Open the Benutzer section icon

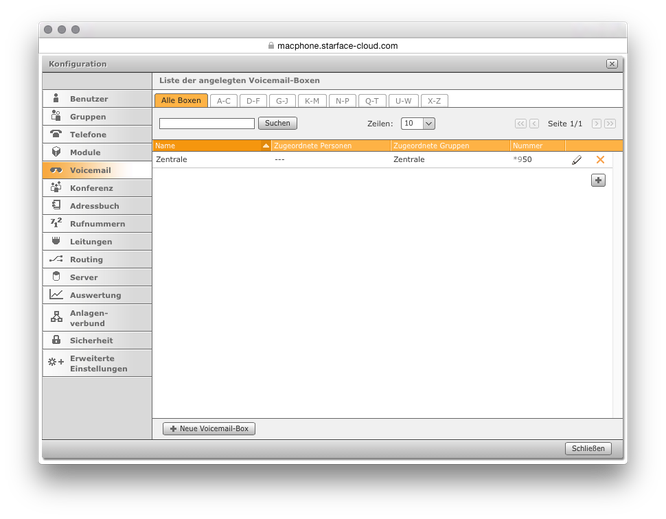tap(56, 99)
